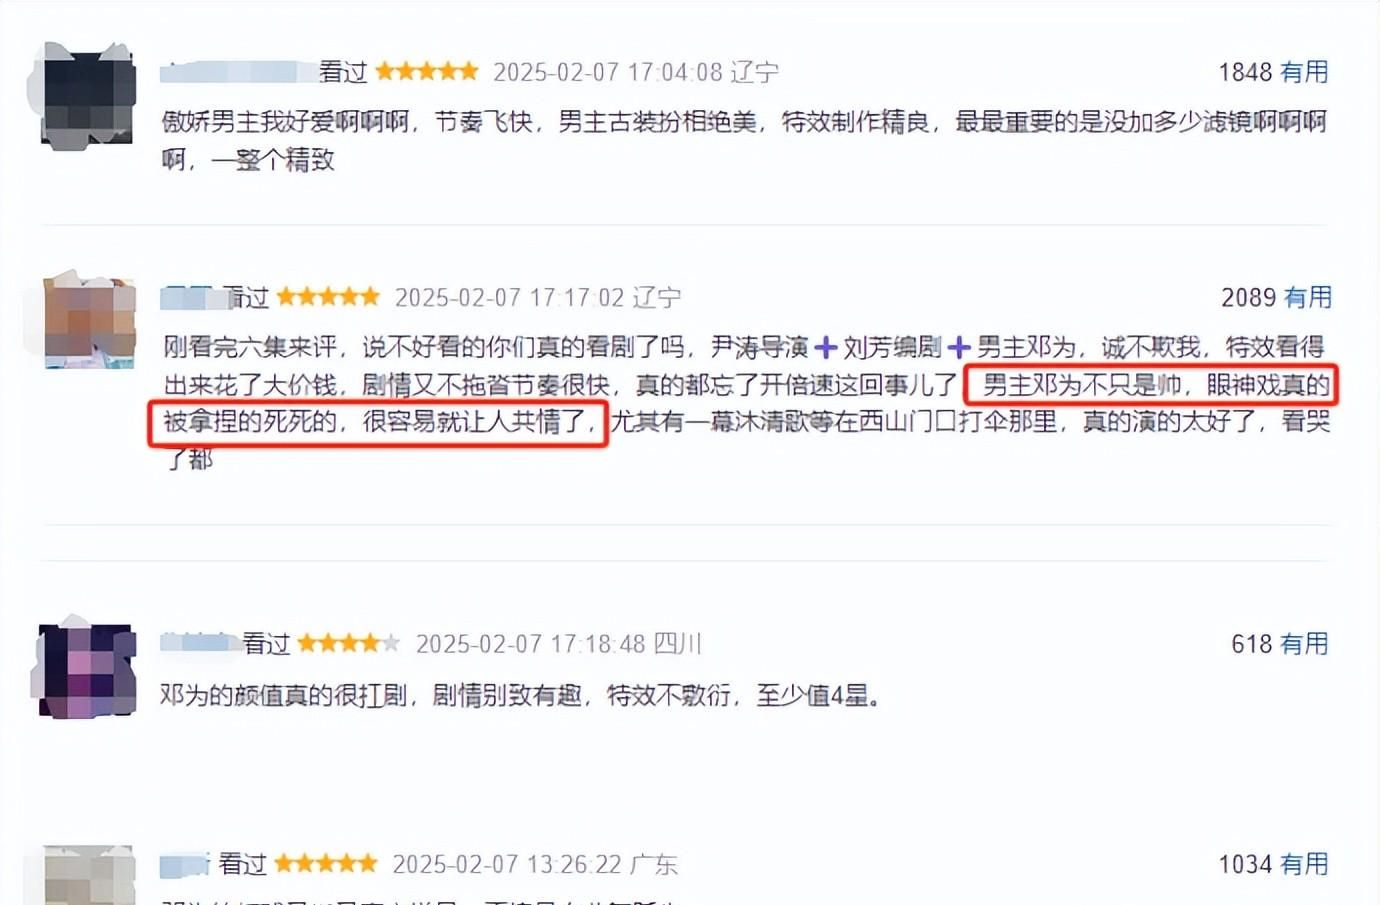Click the star rating of the 17:17:02 review
This screenshot has height=905, width=1380.
328,296
